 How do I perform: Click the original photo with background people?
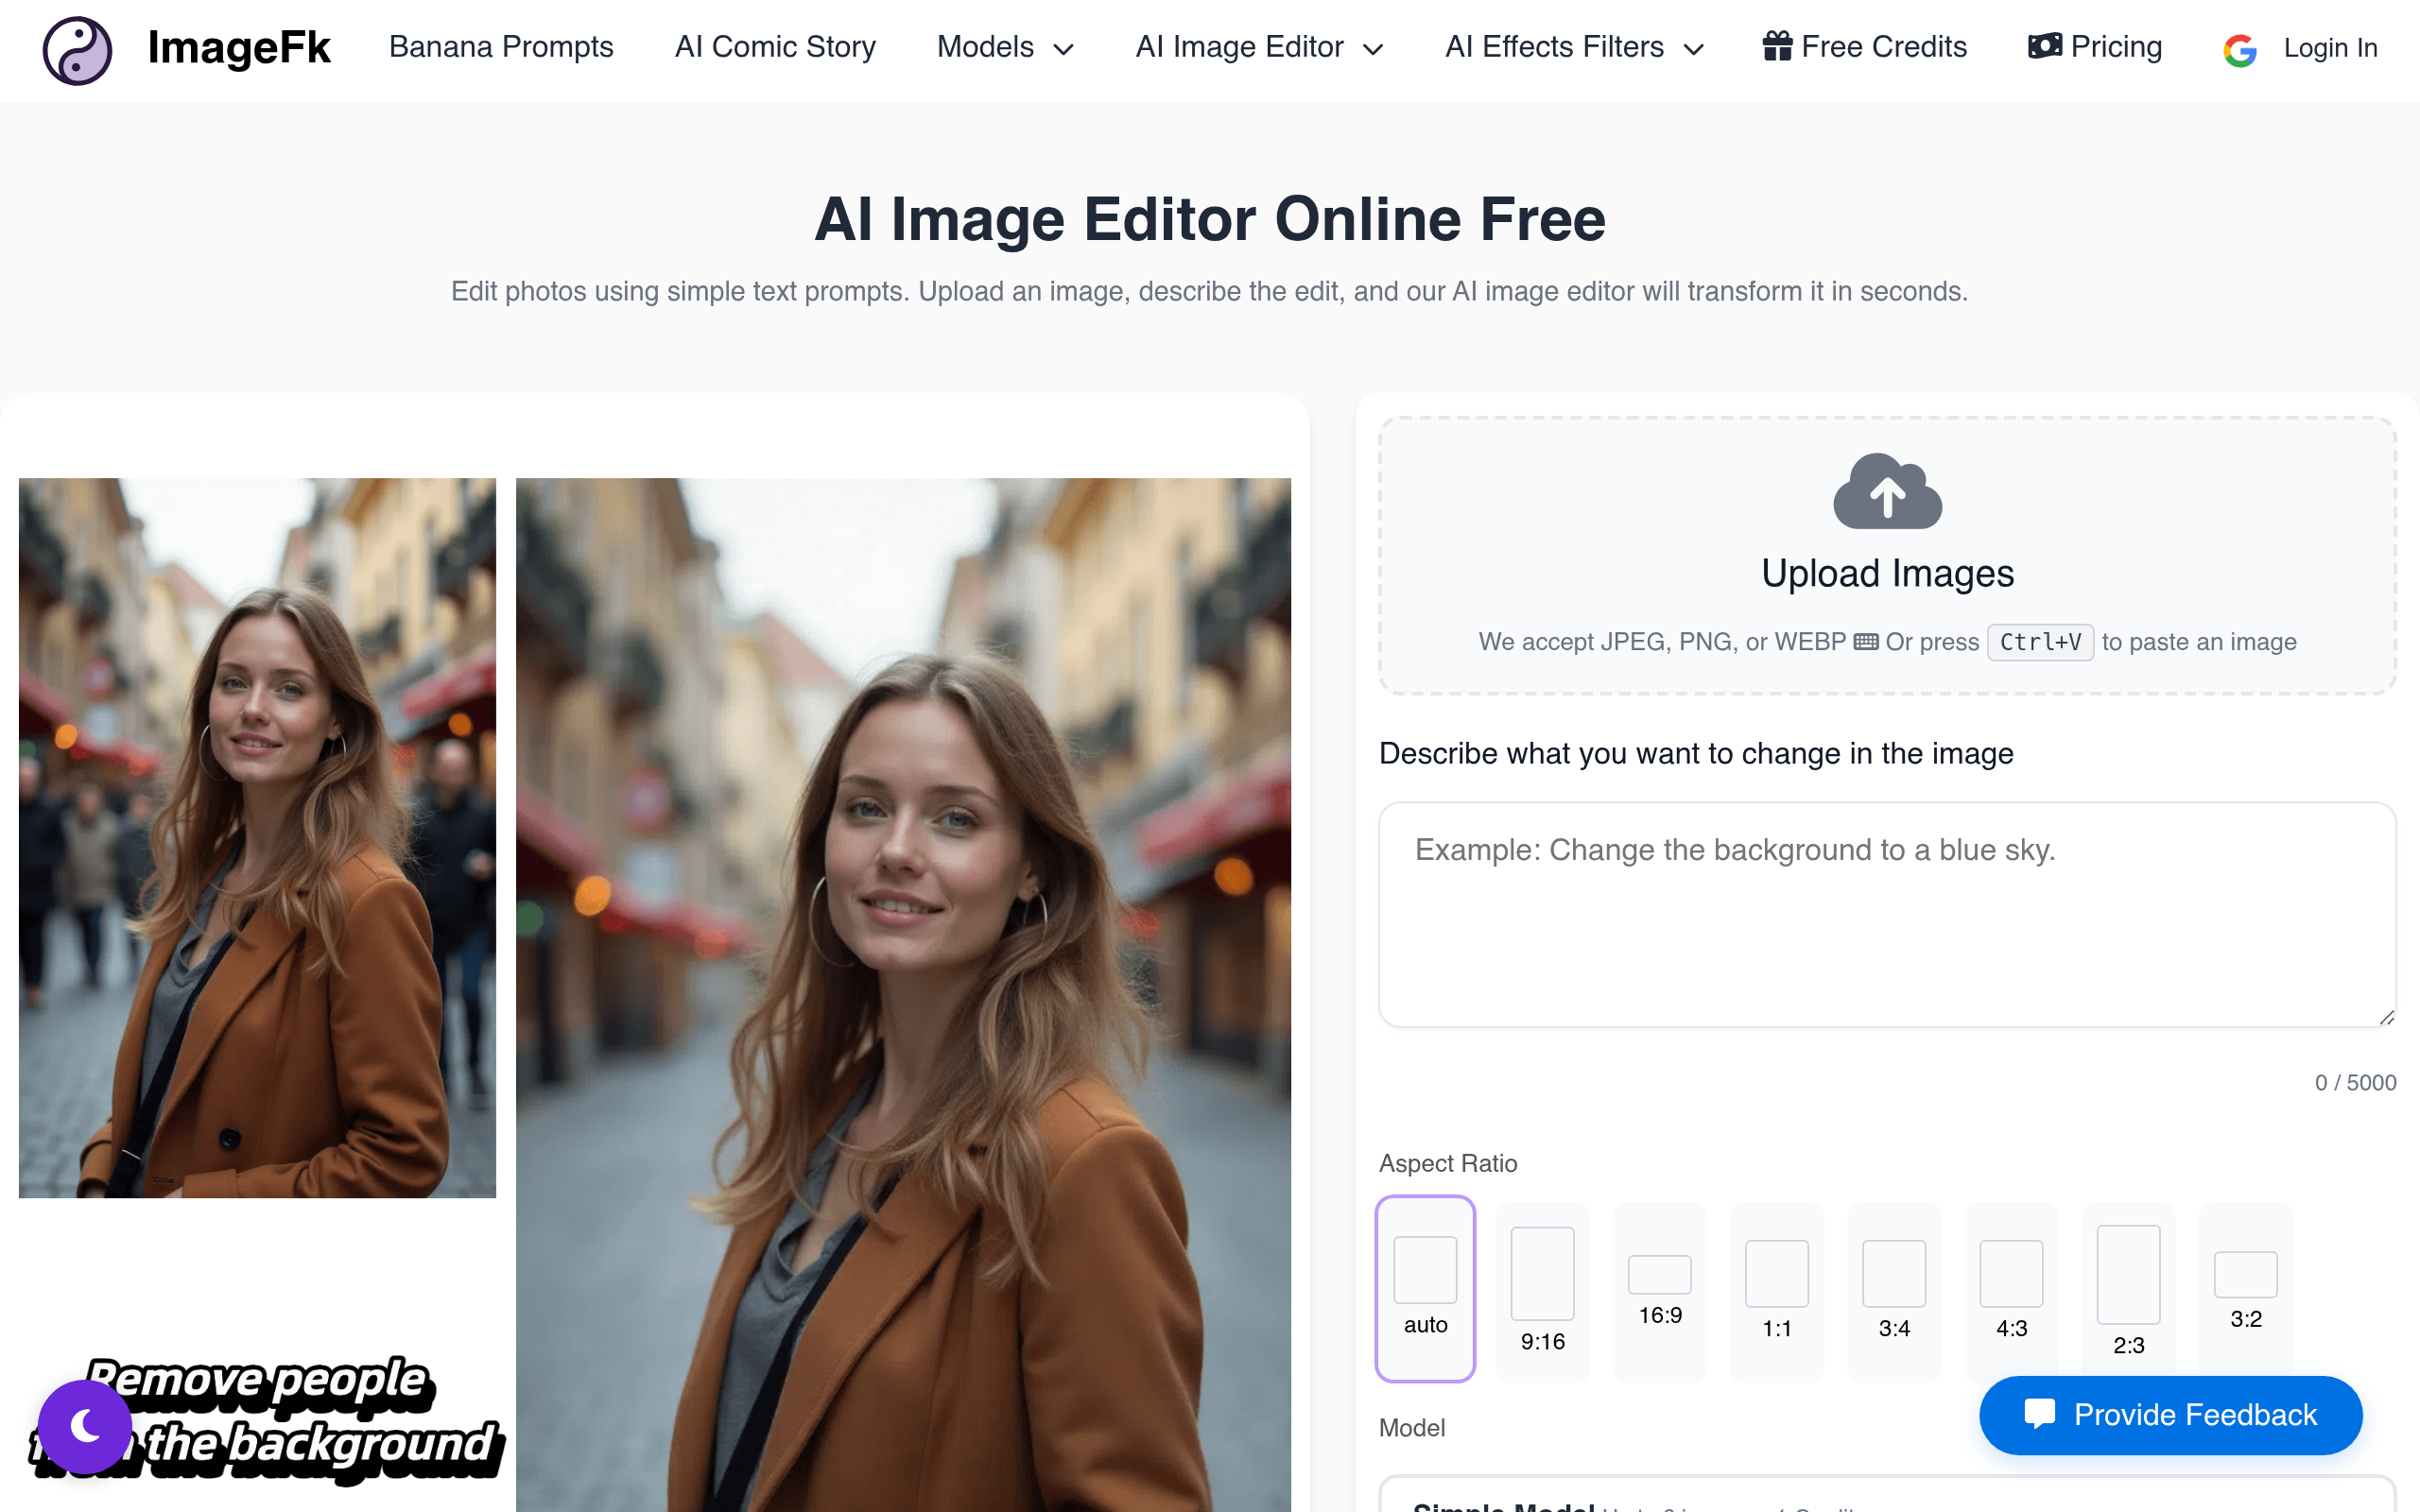(x=257, y=837)
